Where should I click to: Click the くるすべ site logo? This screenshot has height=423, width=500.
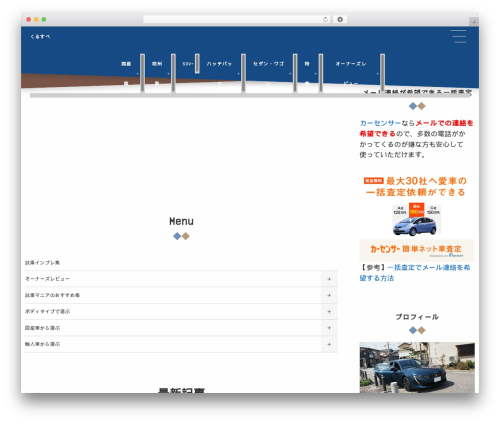click(x=40, y=36)
